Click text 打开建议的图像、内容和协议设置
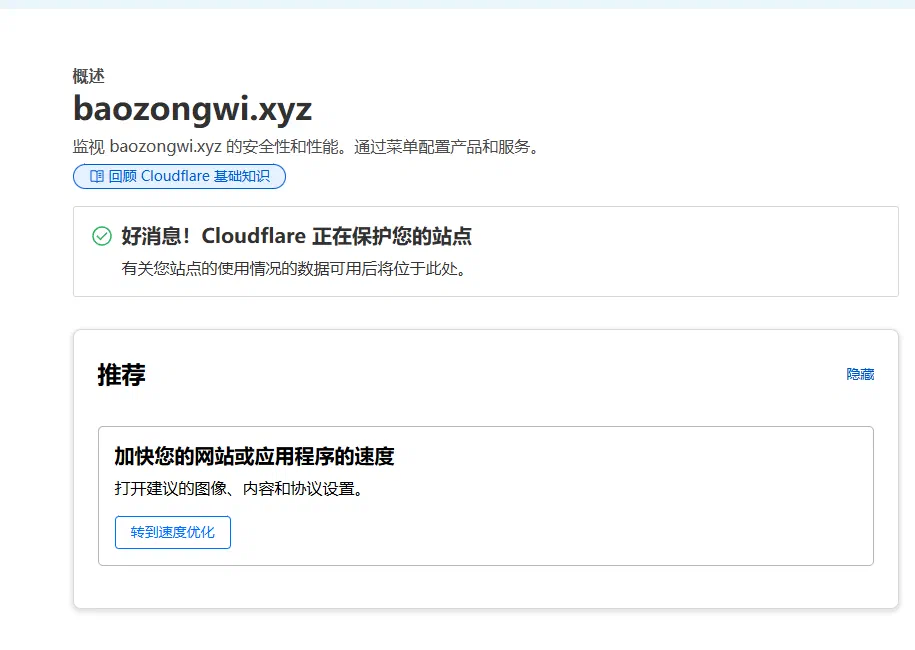The image size is (915, 650). (239, 489)
